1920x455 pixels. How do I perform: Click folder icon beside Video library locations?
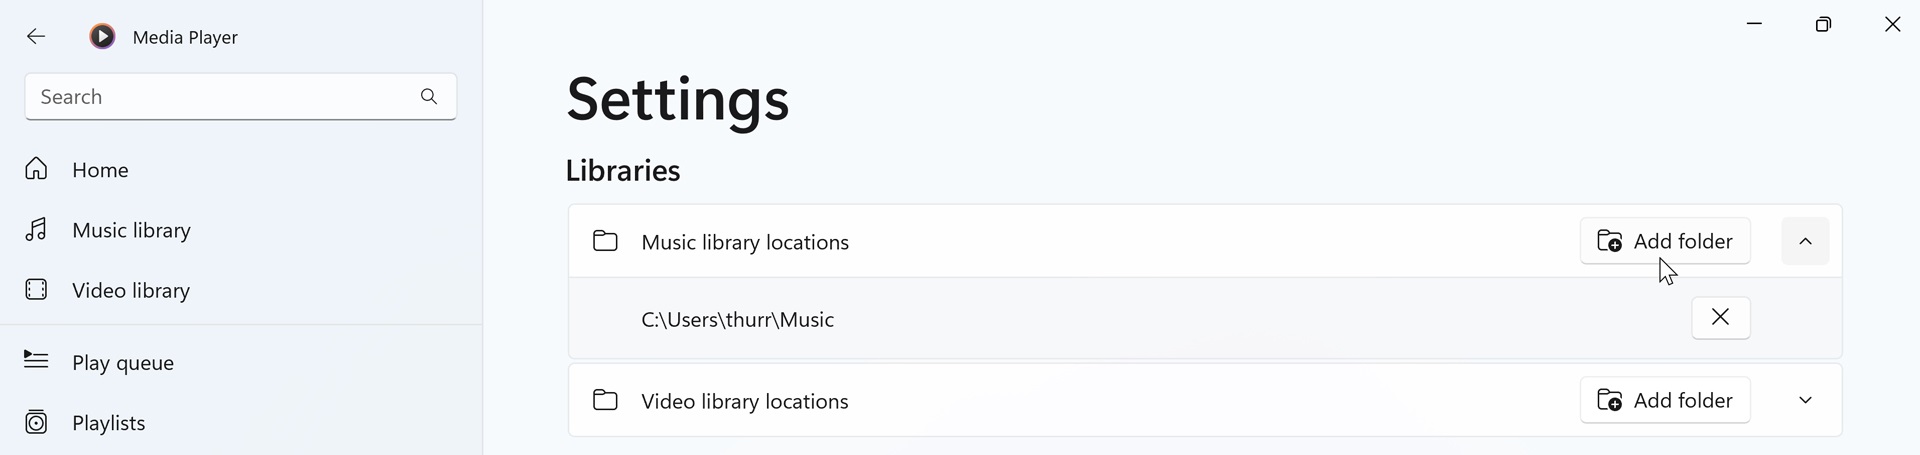pos(605,400)
